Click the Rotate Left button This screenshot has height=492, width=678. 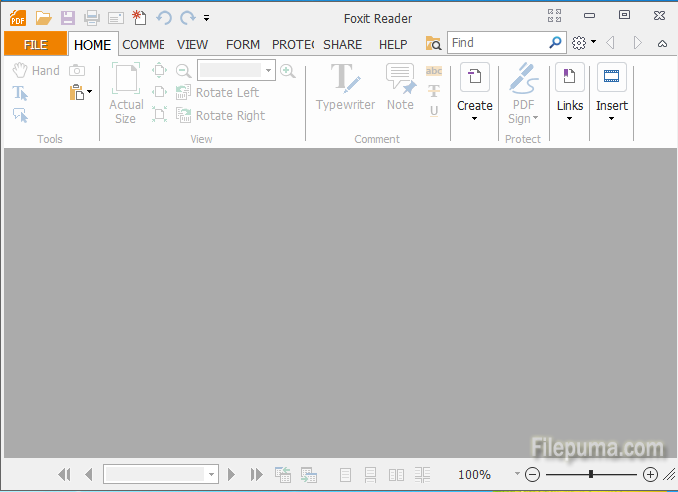[218, 92]
